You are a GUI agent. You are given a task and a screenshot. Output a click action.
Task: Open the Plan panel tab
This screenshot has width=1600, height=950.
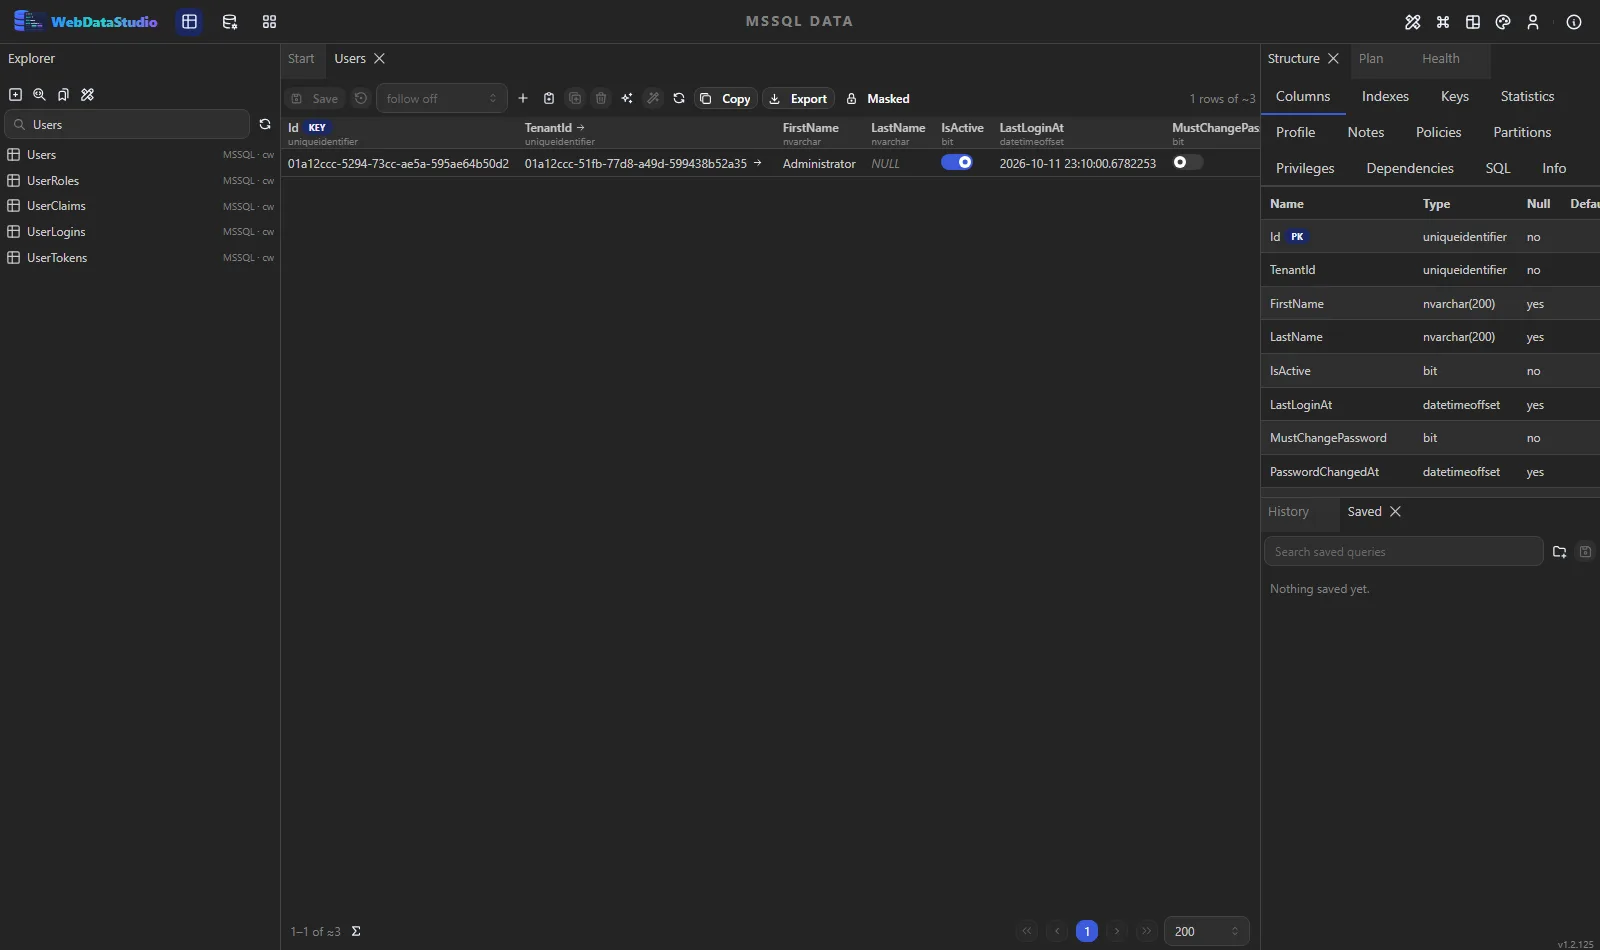(x=1371, y=59)
